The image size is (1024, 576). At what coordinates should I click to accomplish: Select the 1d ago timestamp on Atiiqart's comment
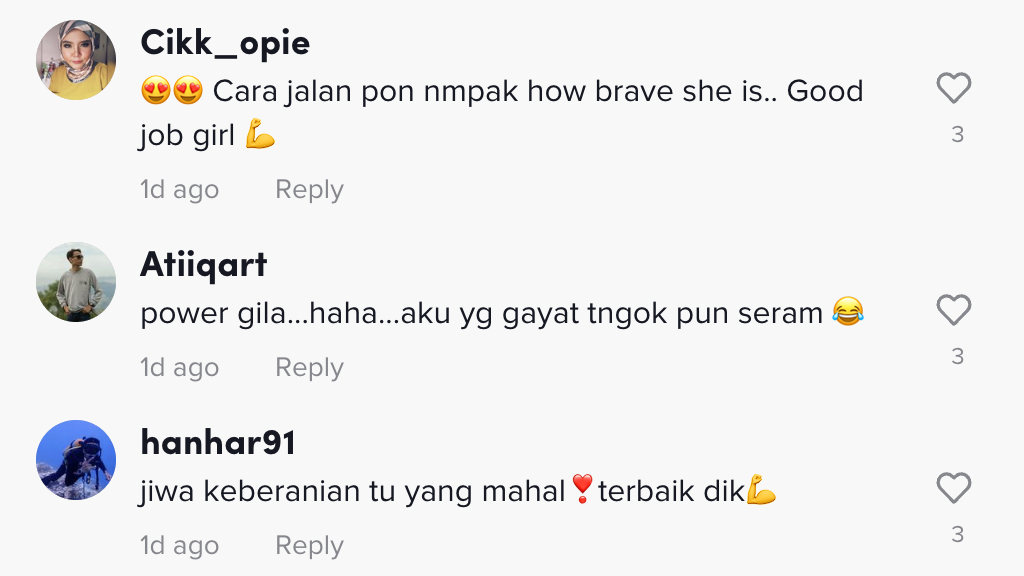180,367
